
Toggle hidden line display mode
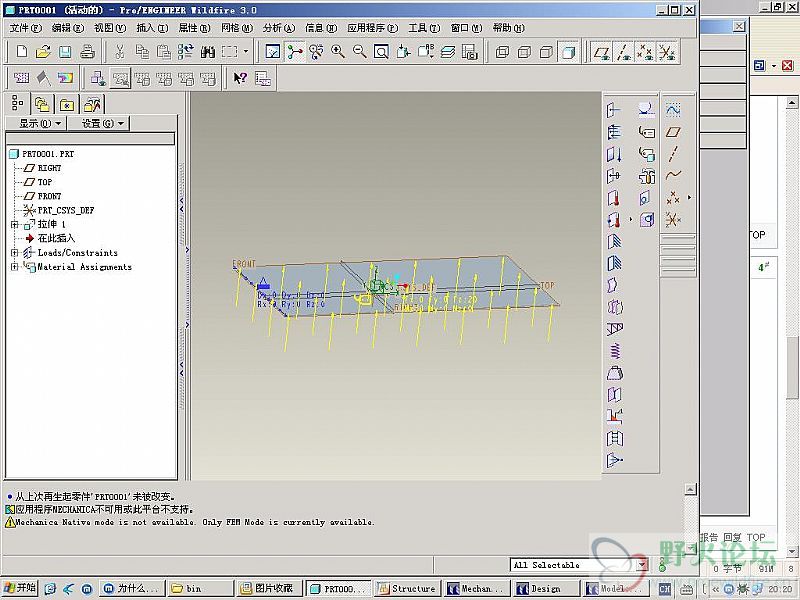tap(524, 52)
